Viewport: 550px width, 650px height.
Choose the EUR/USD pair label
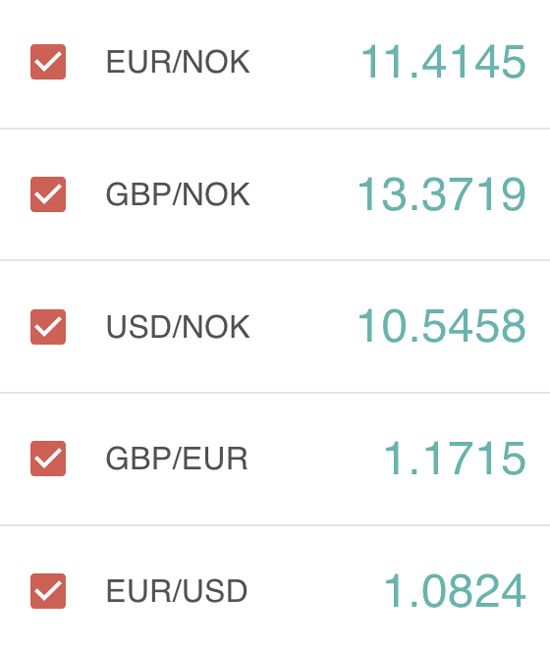pos(177,591)
